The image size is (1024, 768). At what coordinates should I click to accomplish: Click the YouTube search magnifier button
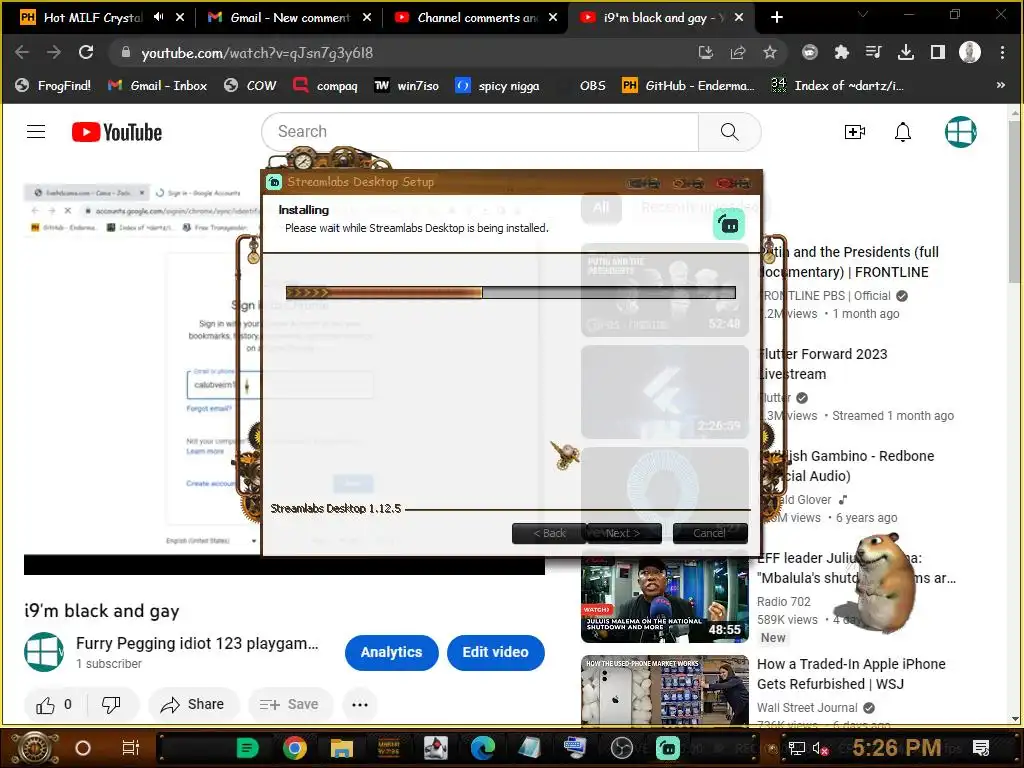[x=729, y=132]
